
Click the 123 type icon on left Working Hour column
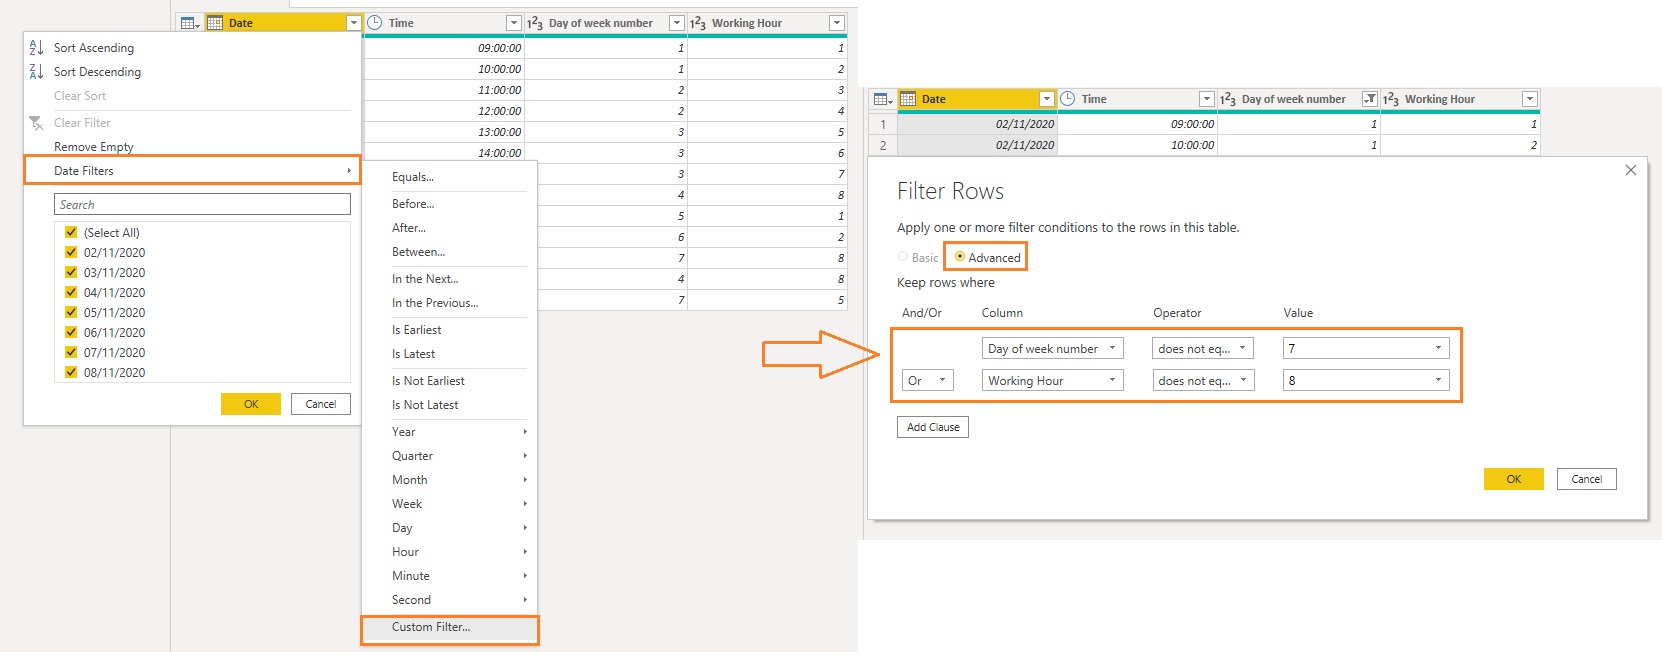click(x=698, y=23)
